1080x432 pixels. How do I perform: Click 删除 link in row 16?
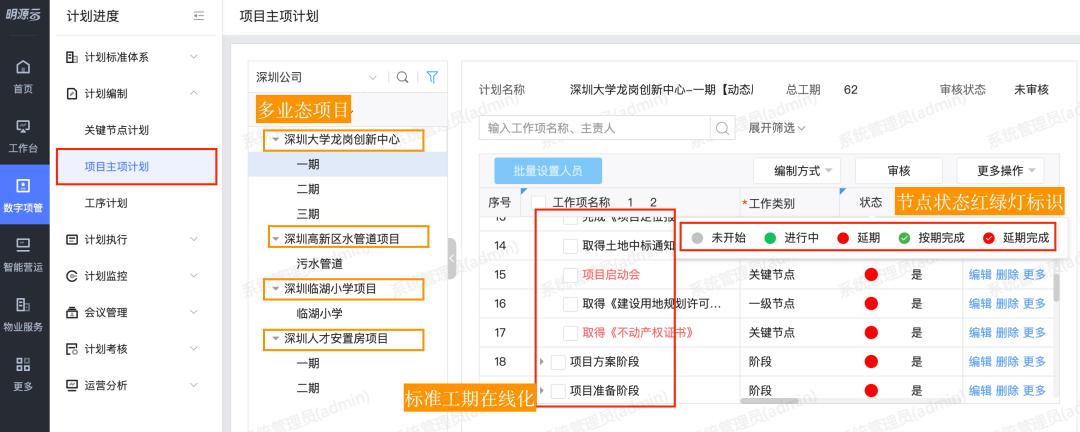[1007, 303]
